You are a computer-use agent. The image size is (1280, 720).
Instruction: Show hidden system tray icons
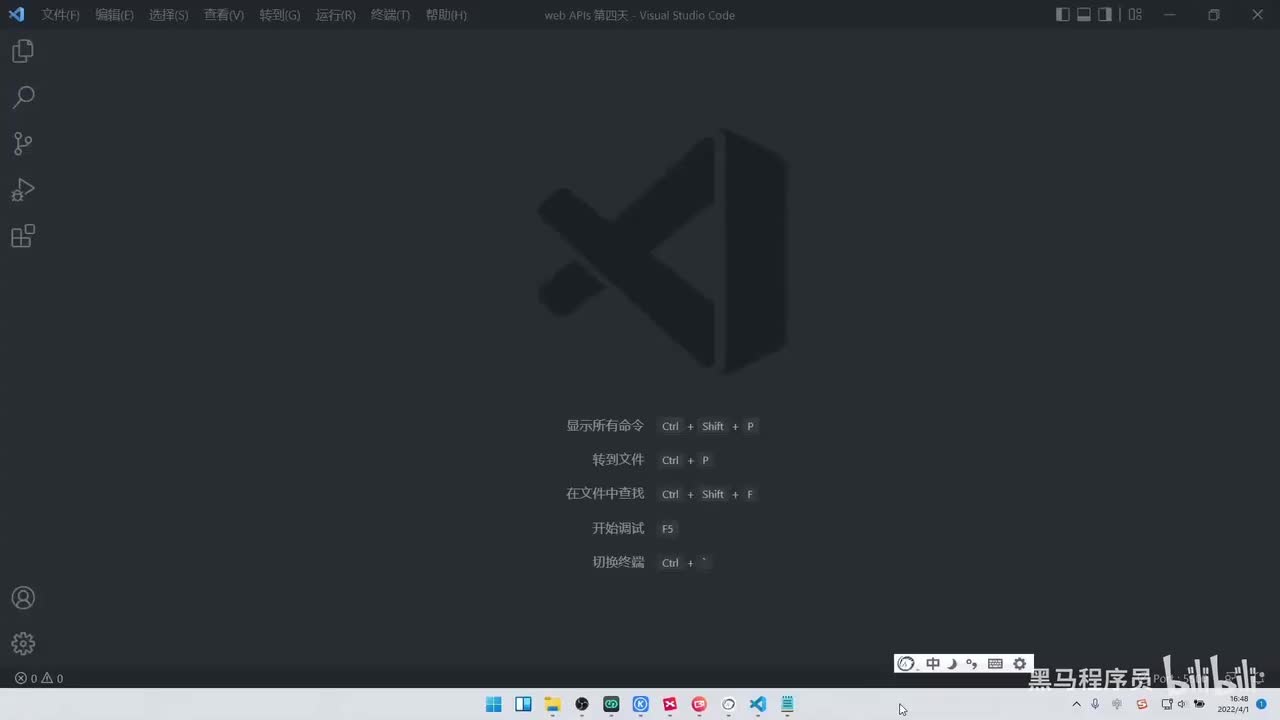1076,704
